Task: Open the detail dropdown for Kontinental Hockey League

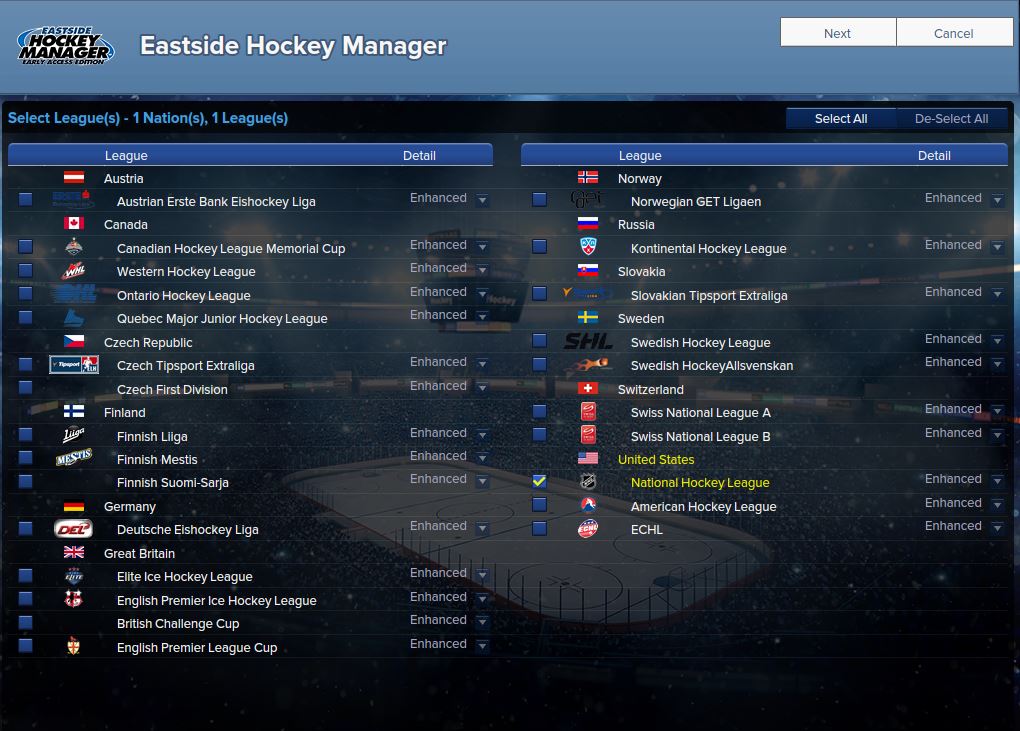Action: pyautogui.click(x=997, y=247)
